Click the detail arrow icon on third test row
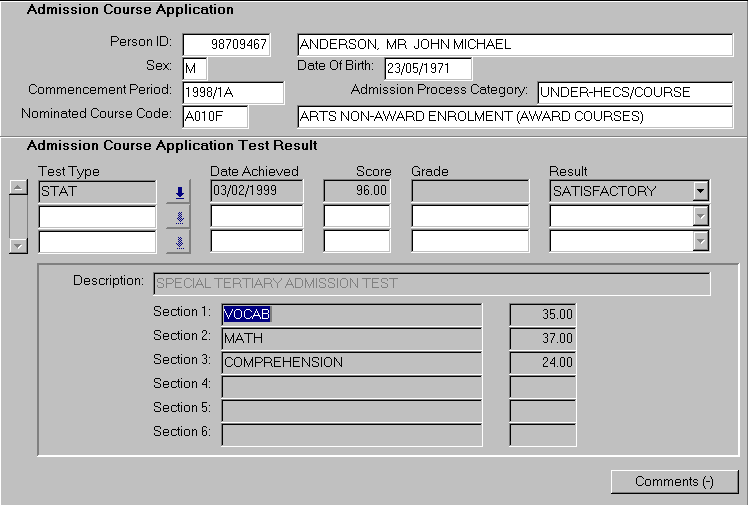748x505 pixels. [180, 241]
